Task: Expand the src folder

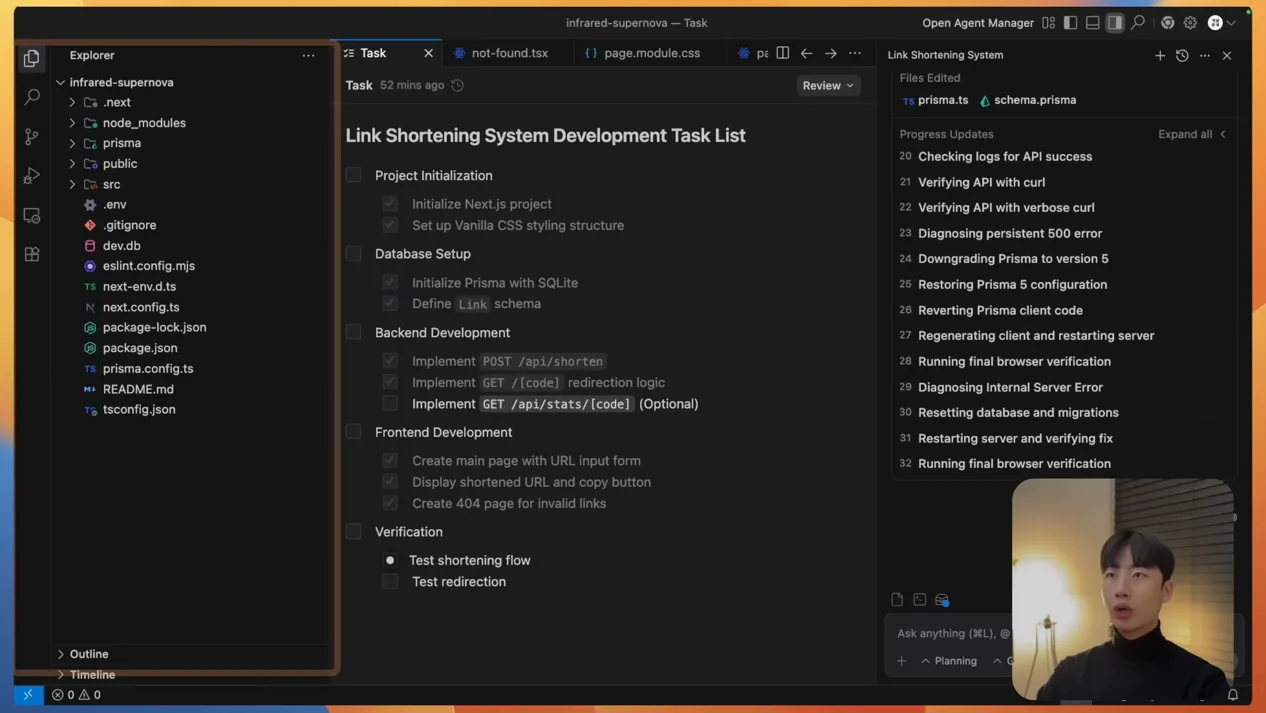Action: pyautogui.click(x=72, y=184)
